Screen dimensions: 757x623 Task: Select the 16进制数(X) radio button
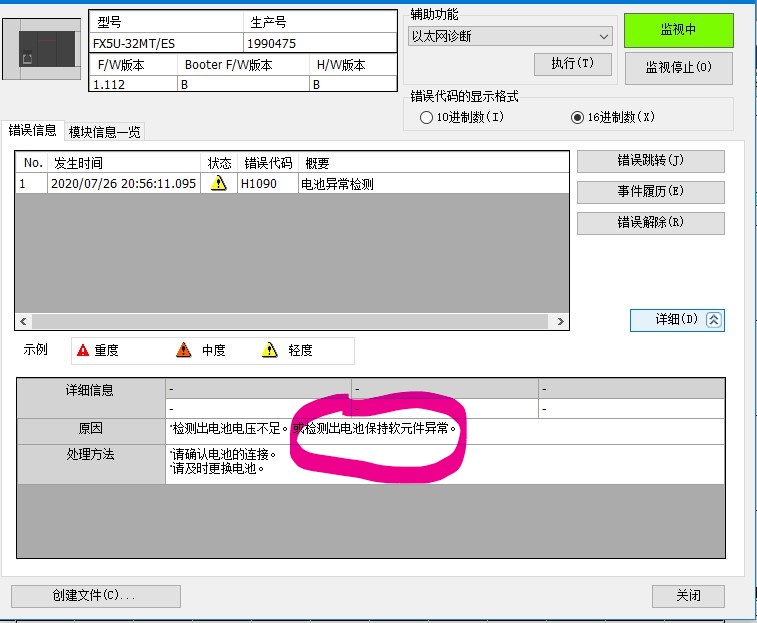tap(577, 117)
